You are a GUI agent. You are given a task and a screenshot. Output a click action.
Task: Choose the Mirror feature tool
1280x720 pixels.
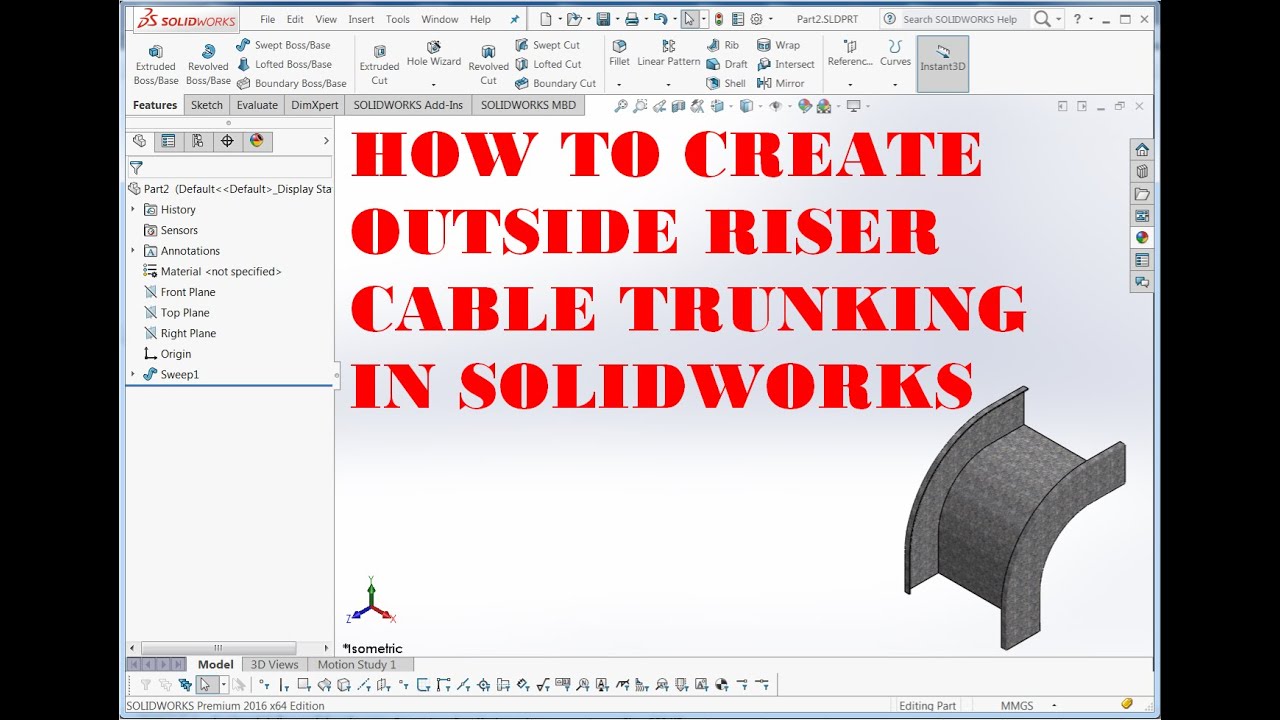pos(780,83)
